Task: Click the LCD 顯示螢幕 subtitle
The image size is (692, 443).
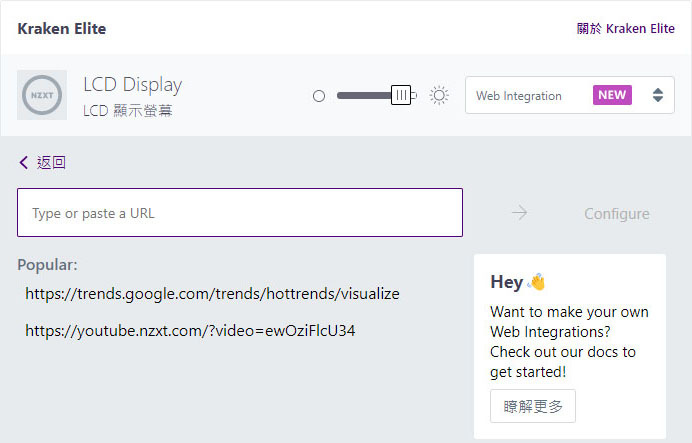Action: coord(128,110)
